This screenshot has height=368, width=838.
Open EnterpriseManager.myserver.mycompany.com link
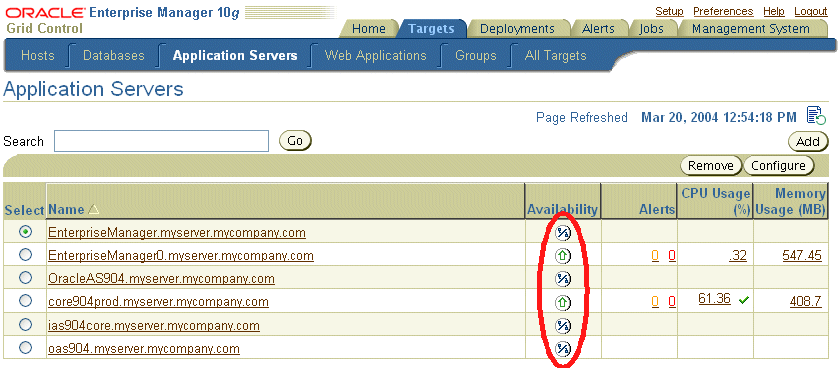tap(177, 233)
